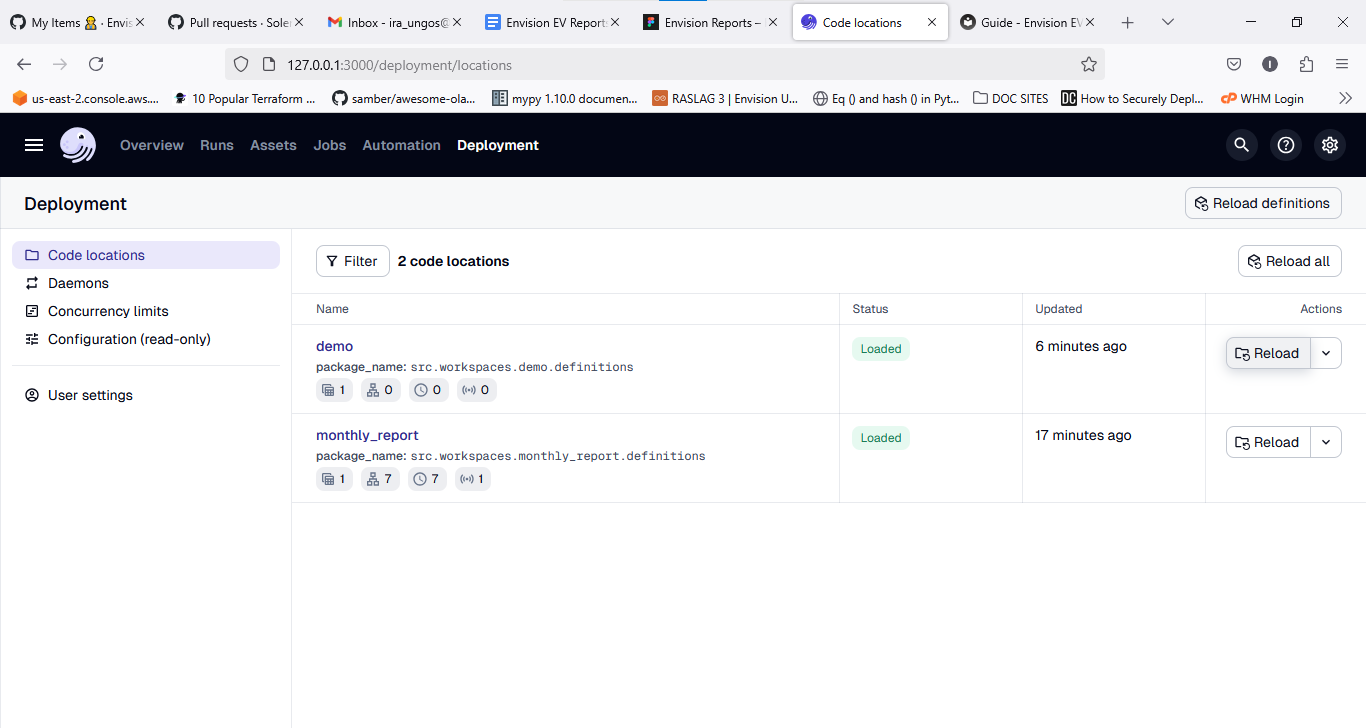Open the Filter dropdown button
The image size is (1366, 728).
pyautogui.click(x=353, y=261)
